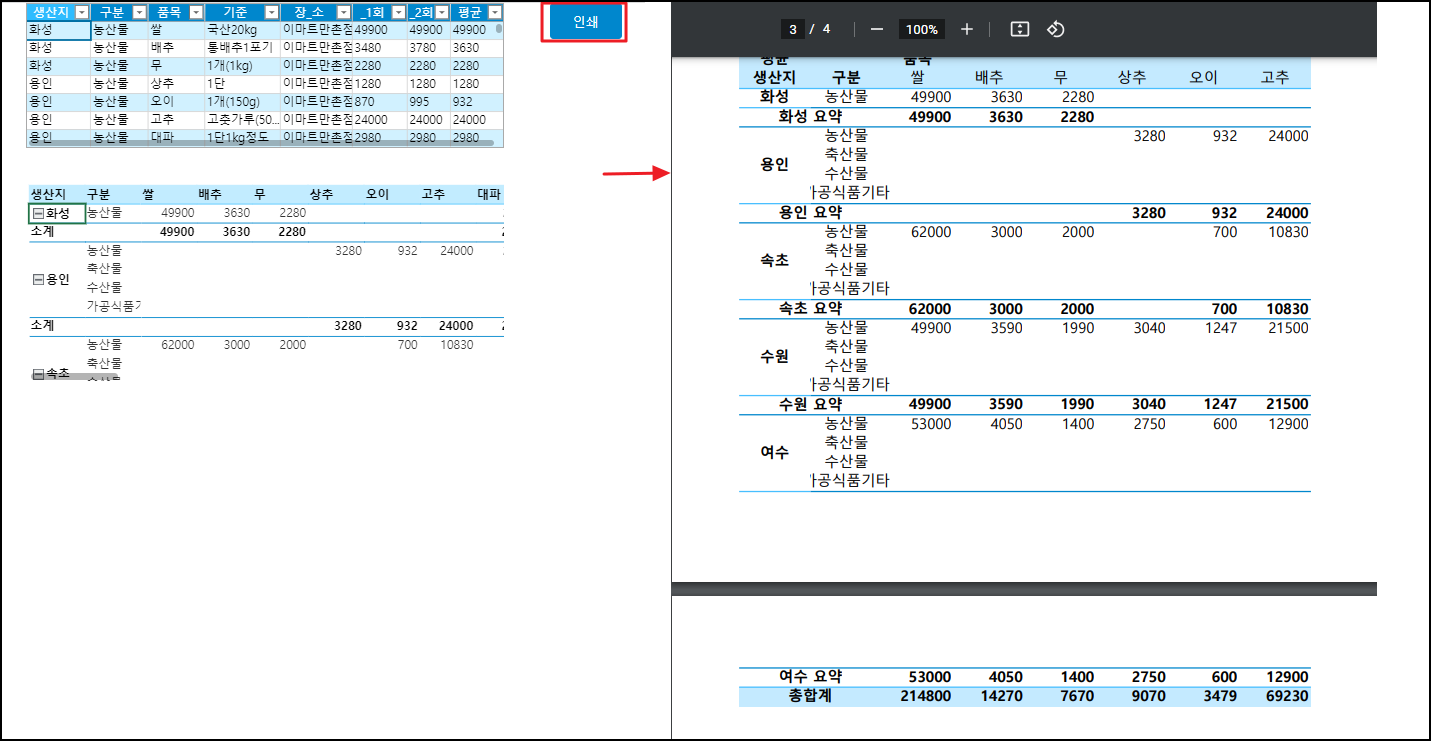Open the 기준 column filter dropdown

pyautogui.click(x=272, y=12)
